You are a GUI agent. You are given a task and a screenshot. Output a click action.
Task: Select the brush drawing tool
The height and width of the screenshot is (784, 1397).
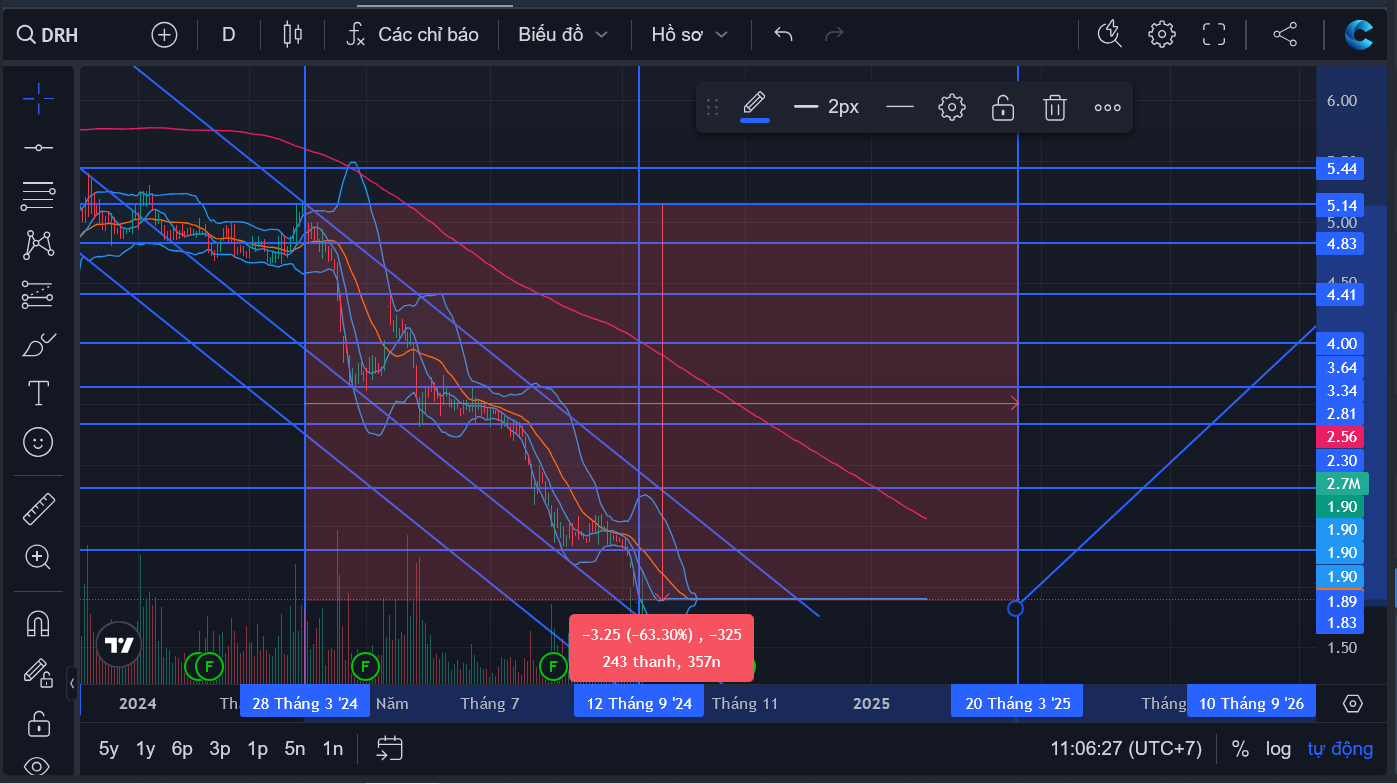click(x=38, y=344)
